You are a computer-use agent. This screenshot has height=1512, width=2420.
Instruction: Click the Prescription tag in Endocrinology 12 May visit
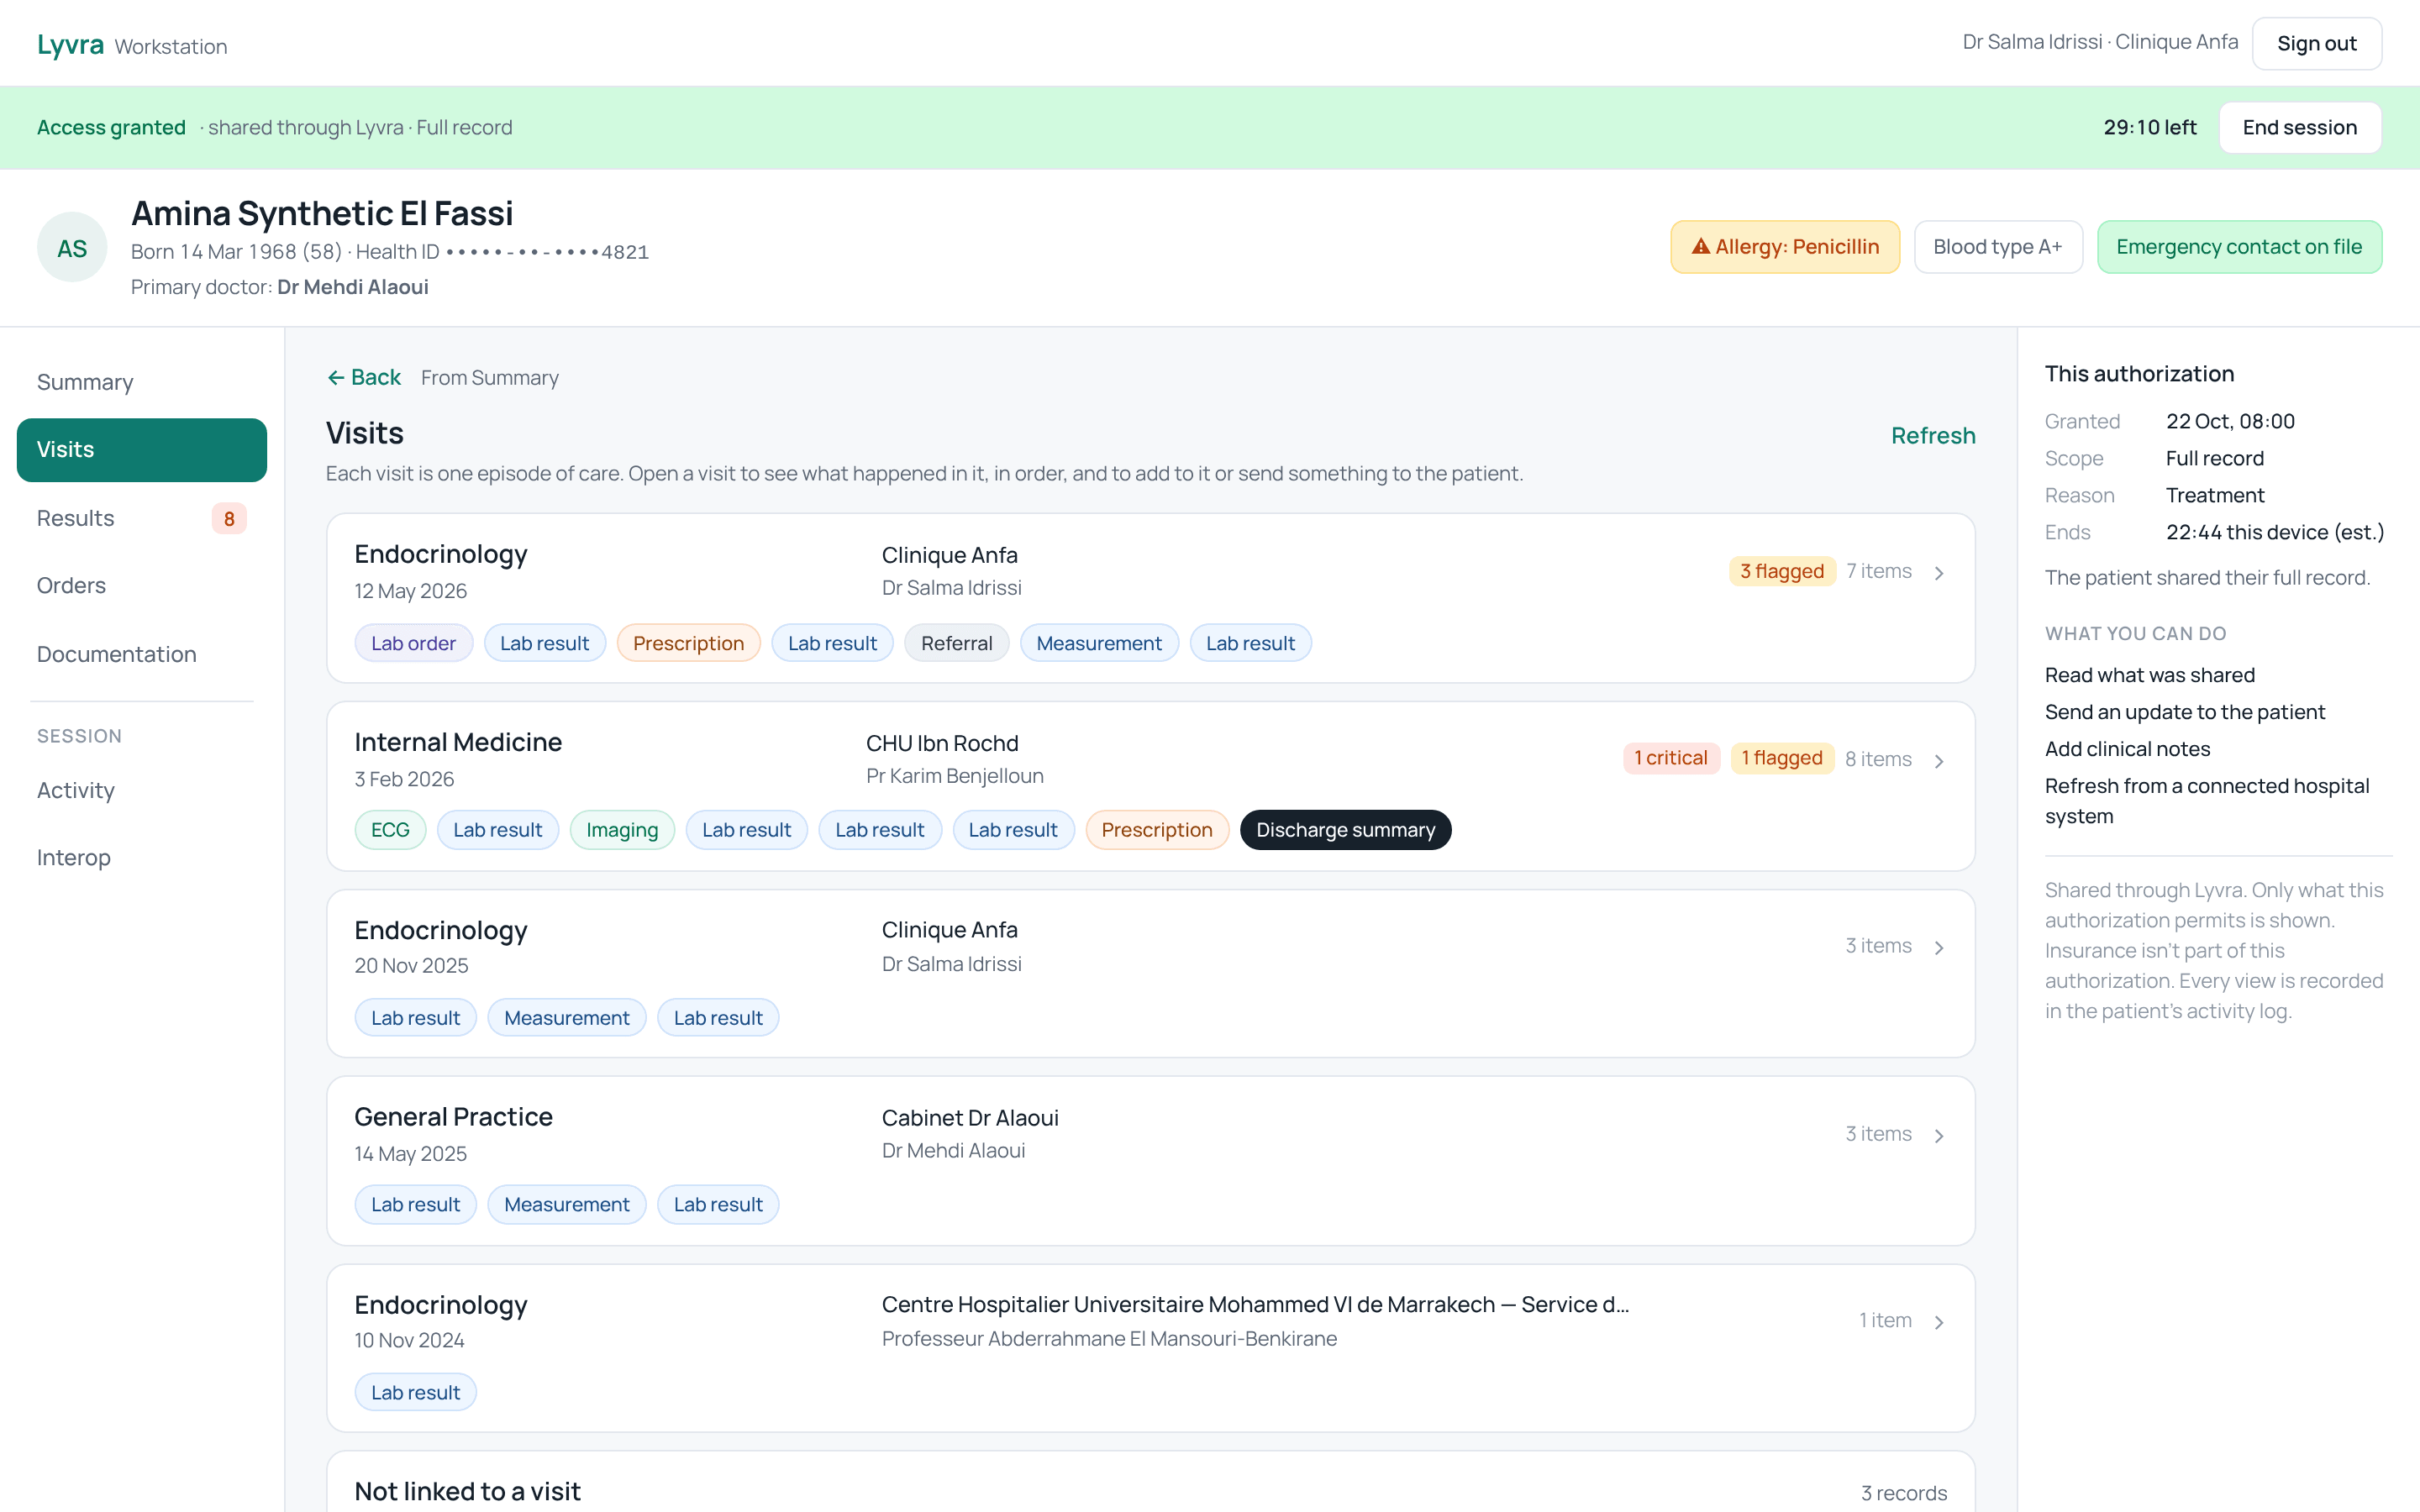pyautogui.click(x=688, y=643)
